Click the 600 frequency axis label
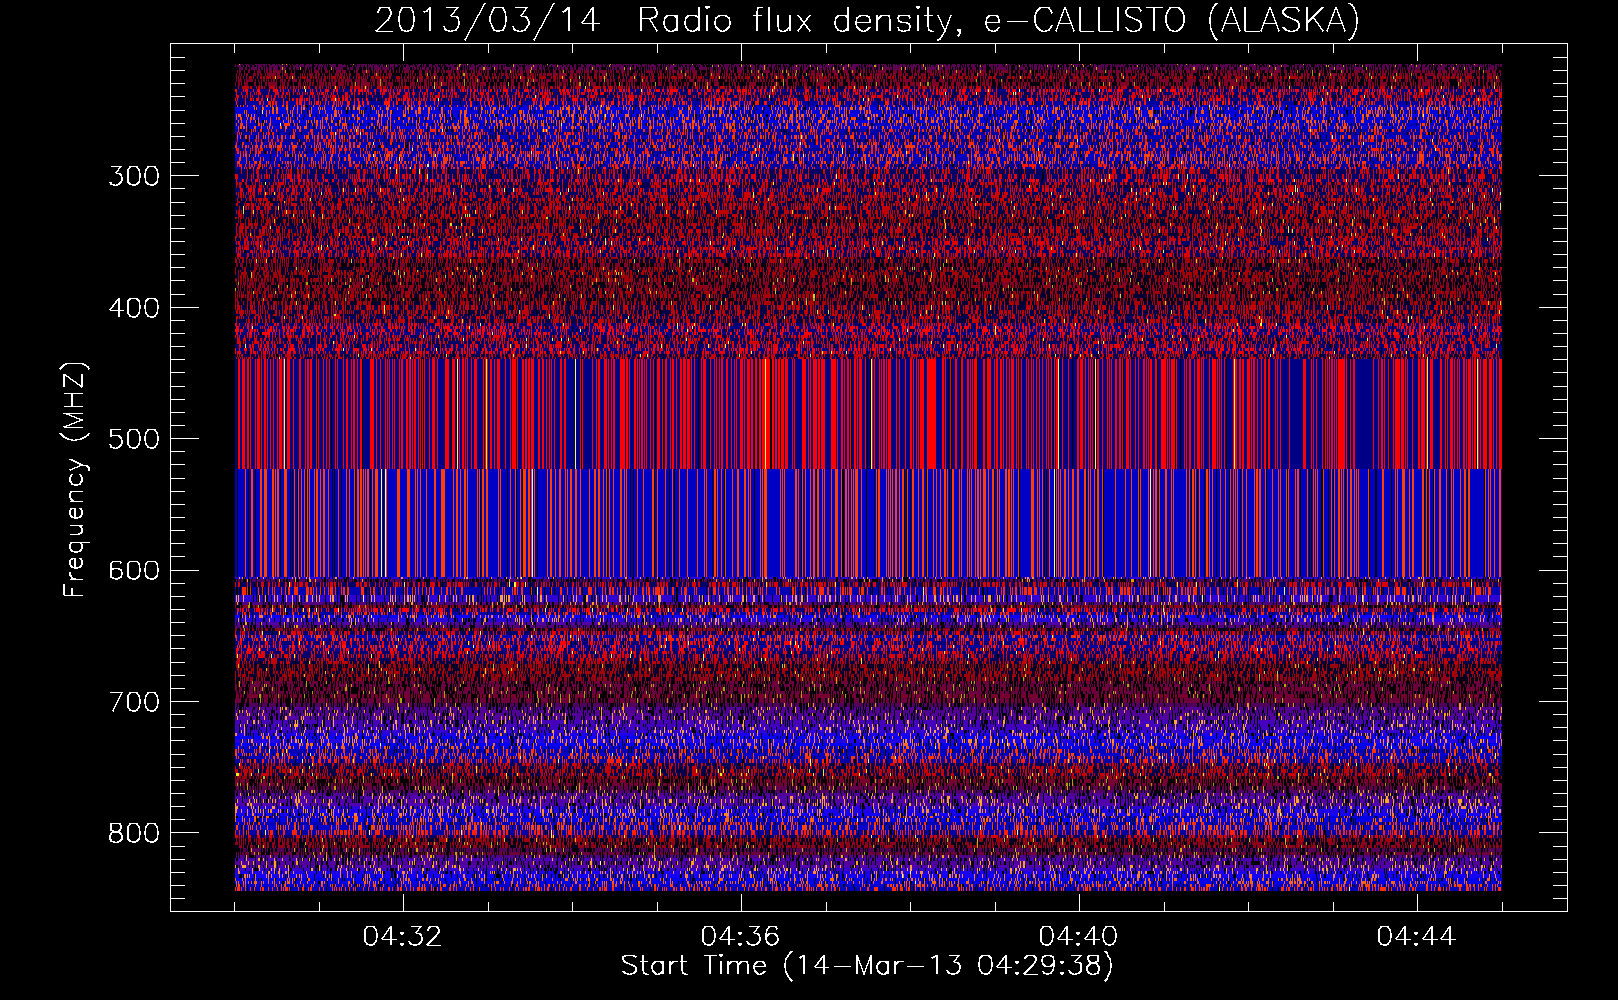 pyautogui.click(x=134, y=571)
